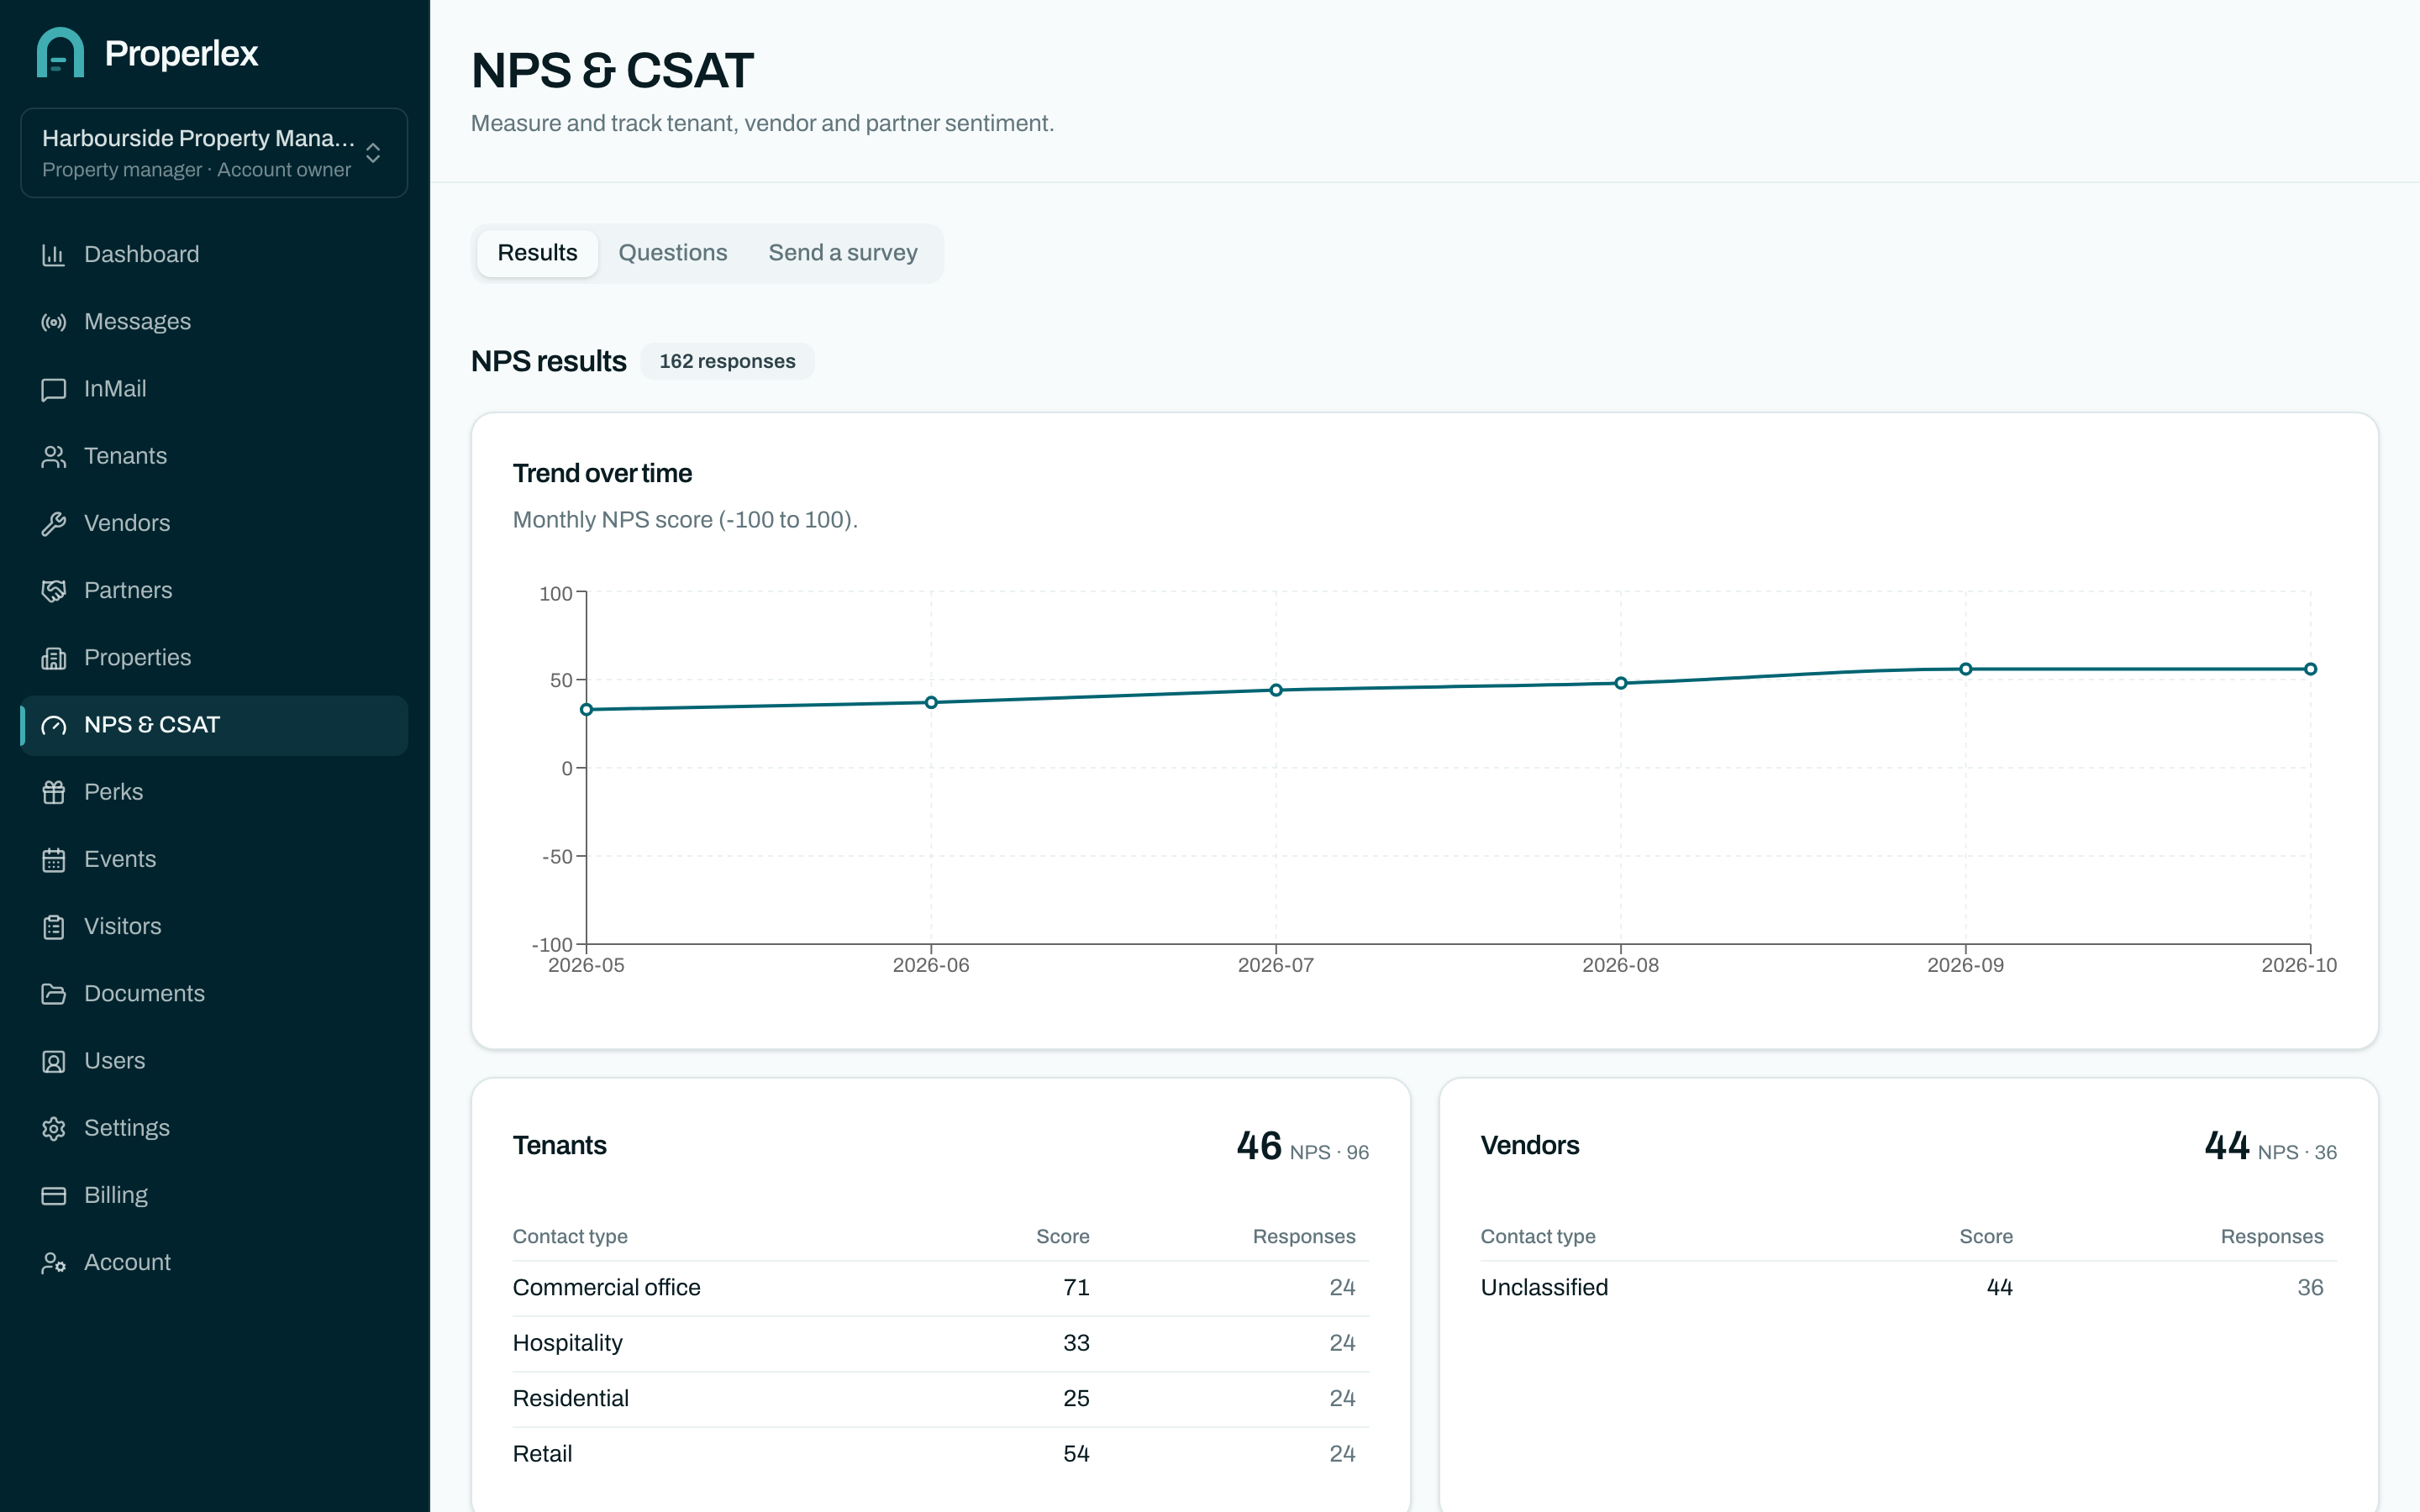This screenshot has height=1512, width=2420.
Task: Expand the Harbourside Property account switcher
Action: coord(214,153)
